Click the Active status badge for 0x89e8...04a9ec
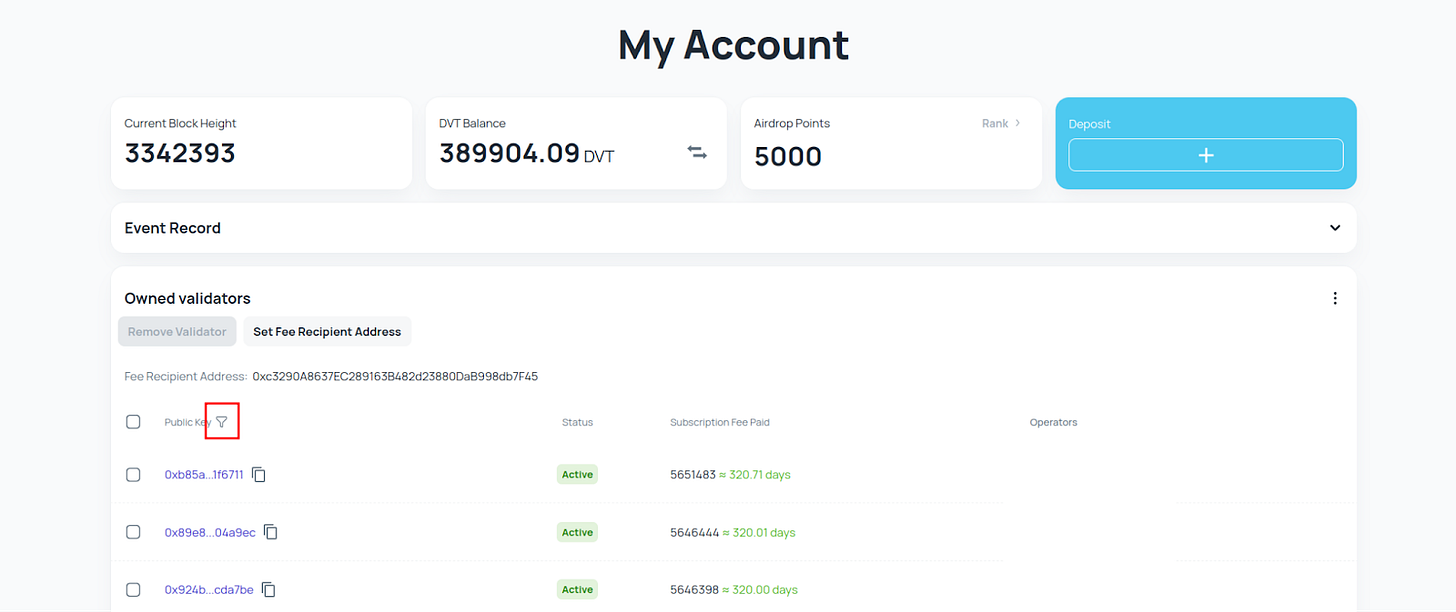This screenshot has height=612, width=1456. click(577, 532)
